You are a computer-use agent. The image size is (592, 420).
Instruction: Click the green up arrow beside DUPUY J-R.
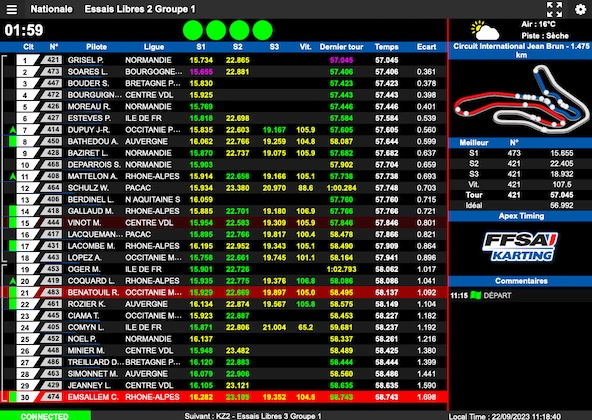coord(13,130)
